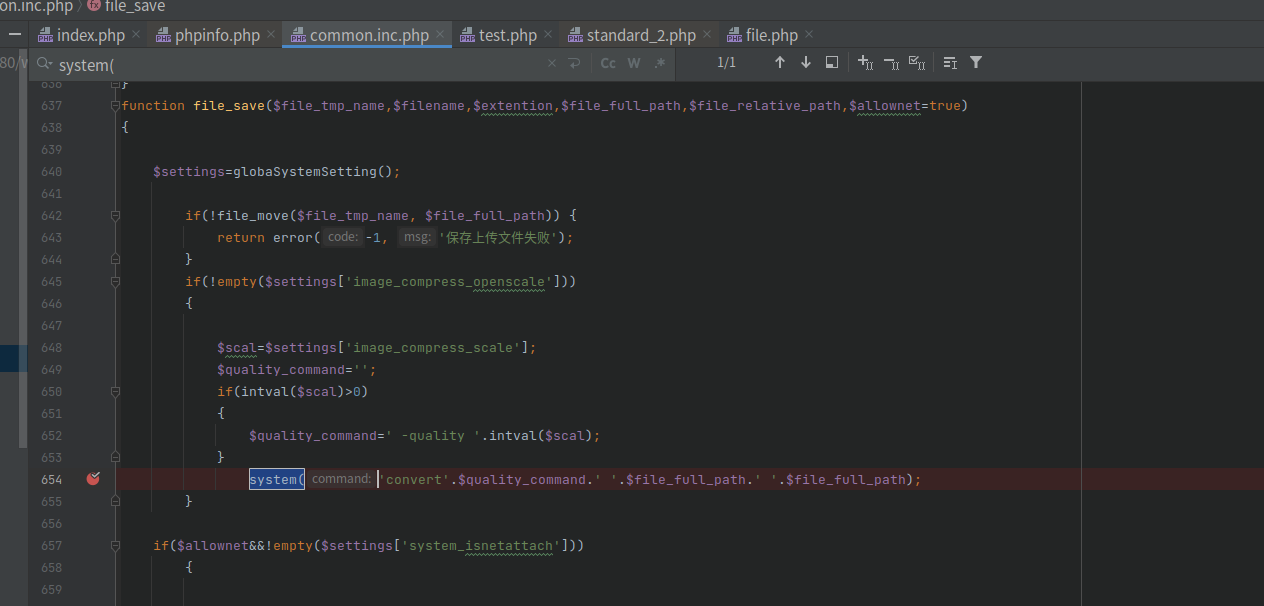Select the common.inc.php tab
The width and height of the screenshot is (1264, 606).
[x=369, y=35]
